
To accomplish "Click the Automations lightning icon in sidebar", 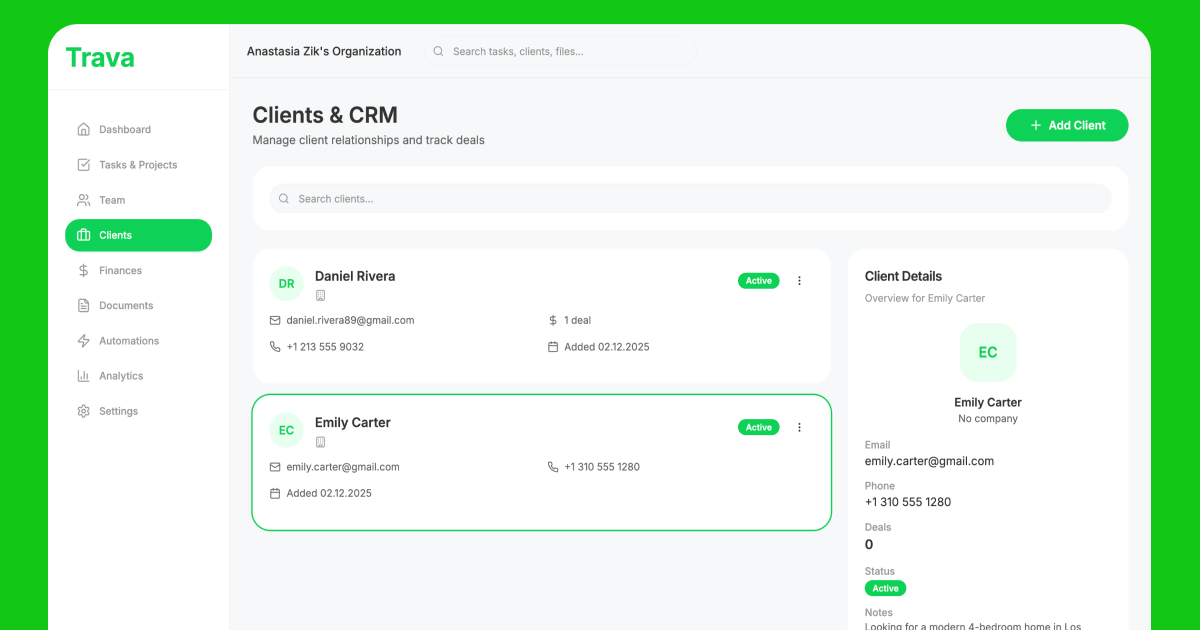I will 84,341.
